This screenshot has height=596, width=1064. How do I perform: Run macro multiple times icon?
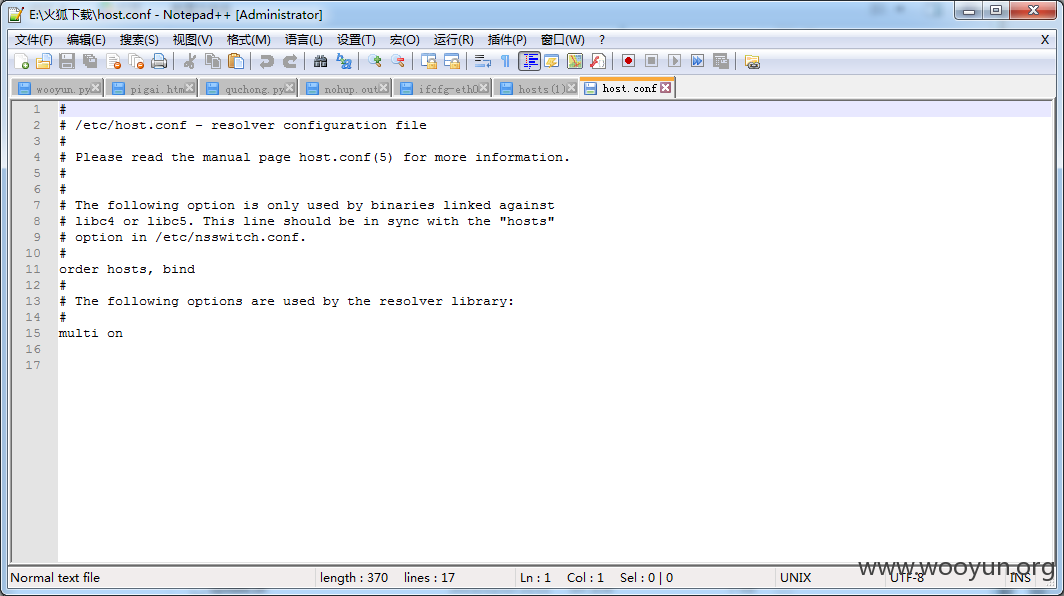[698, 62]
